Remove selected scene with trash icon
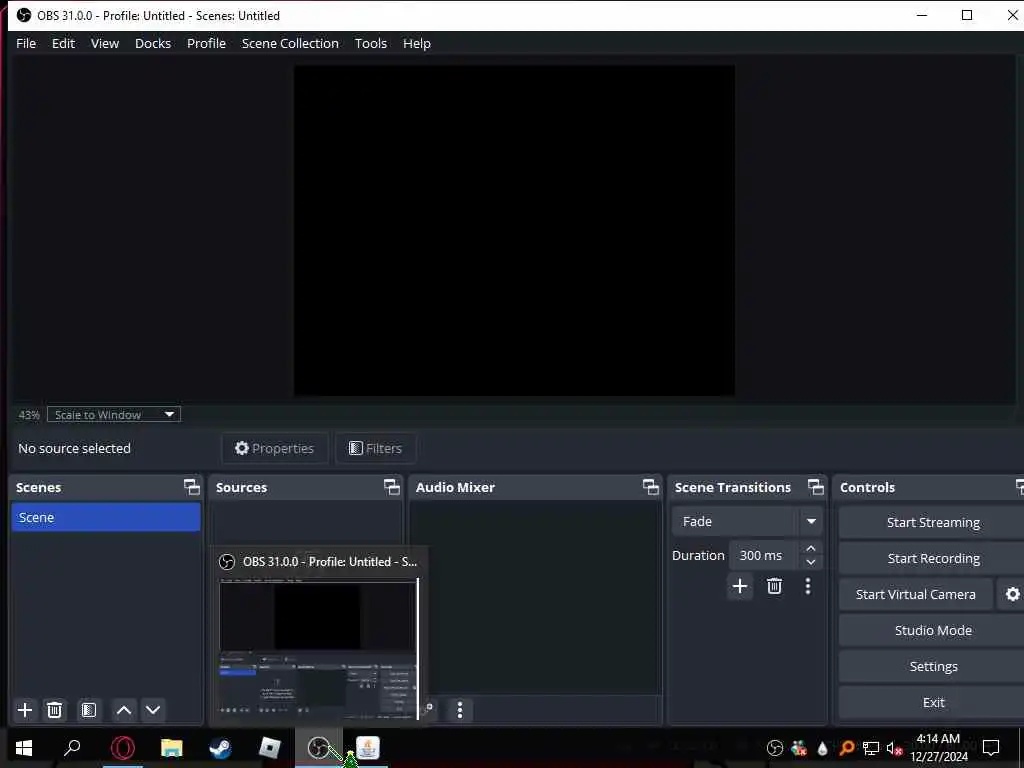 55,710
